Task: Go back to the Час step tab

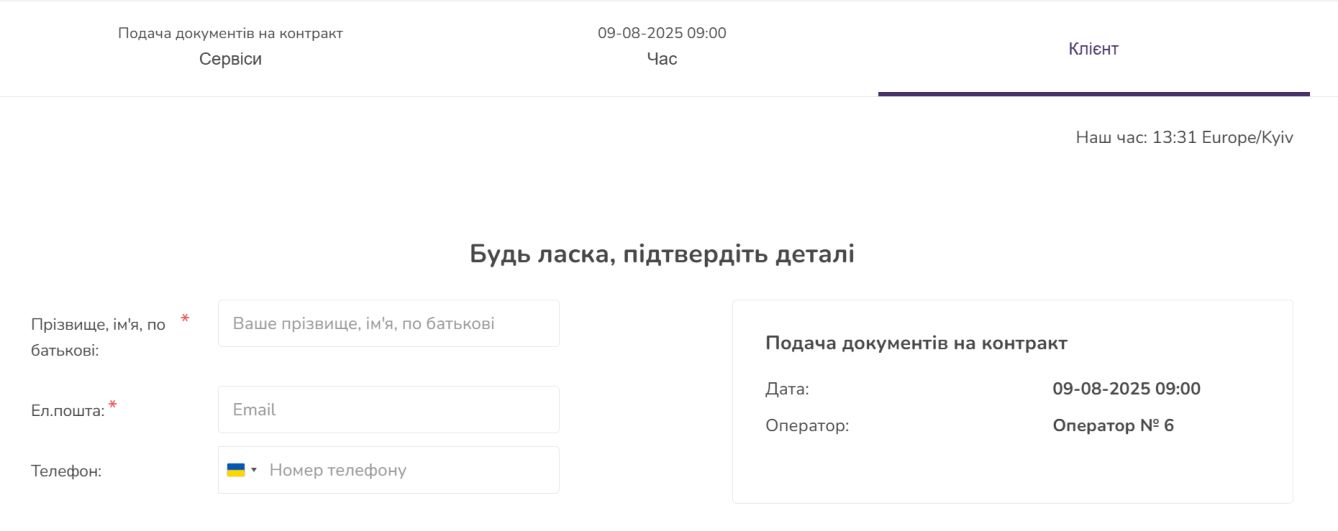Action: click(662, 48)
